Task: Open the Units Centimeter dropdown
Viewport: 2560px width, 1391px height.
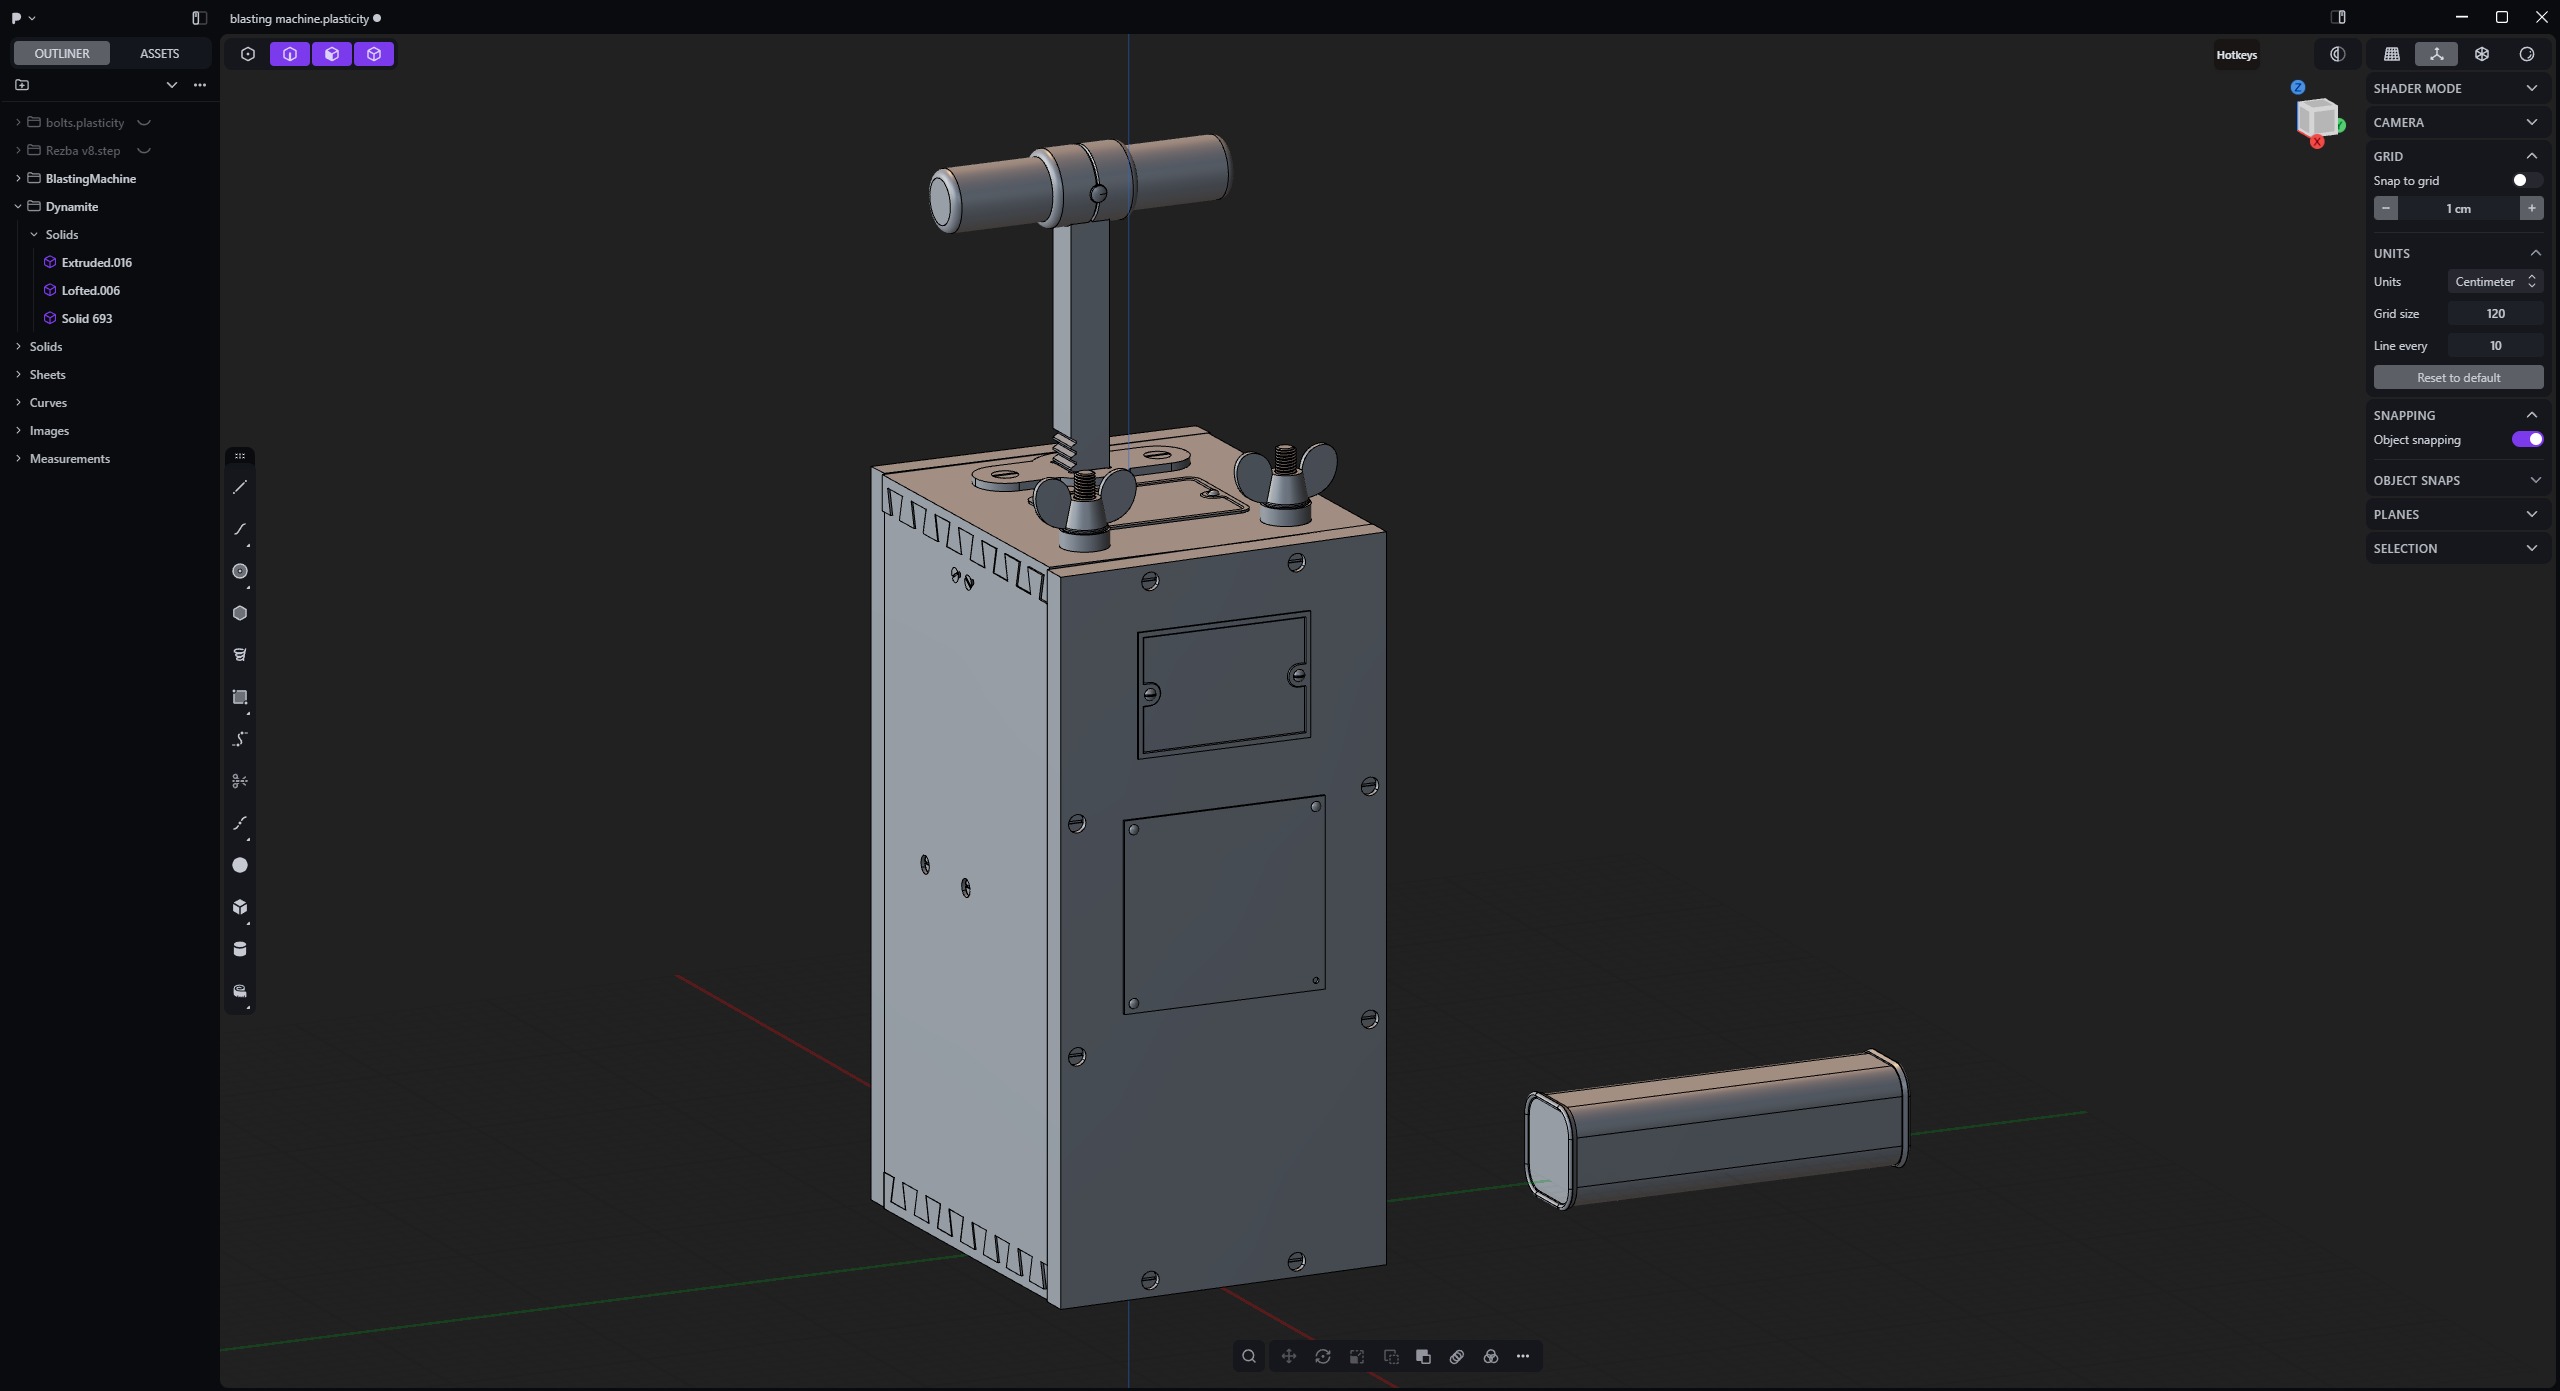Action: (2495, 281)
